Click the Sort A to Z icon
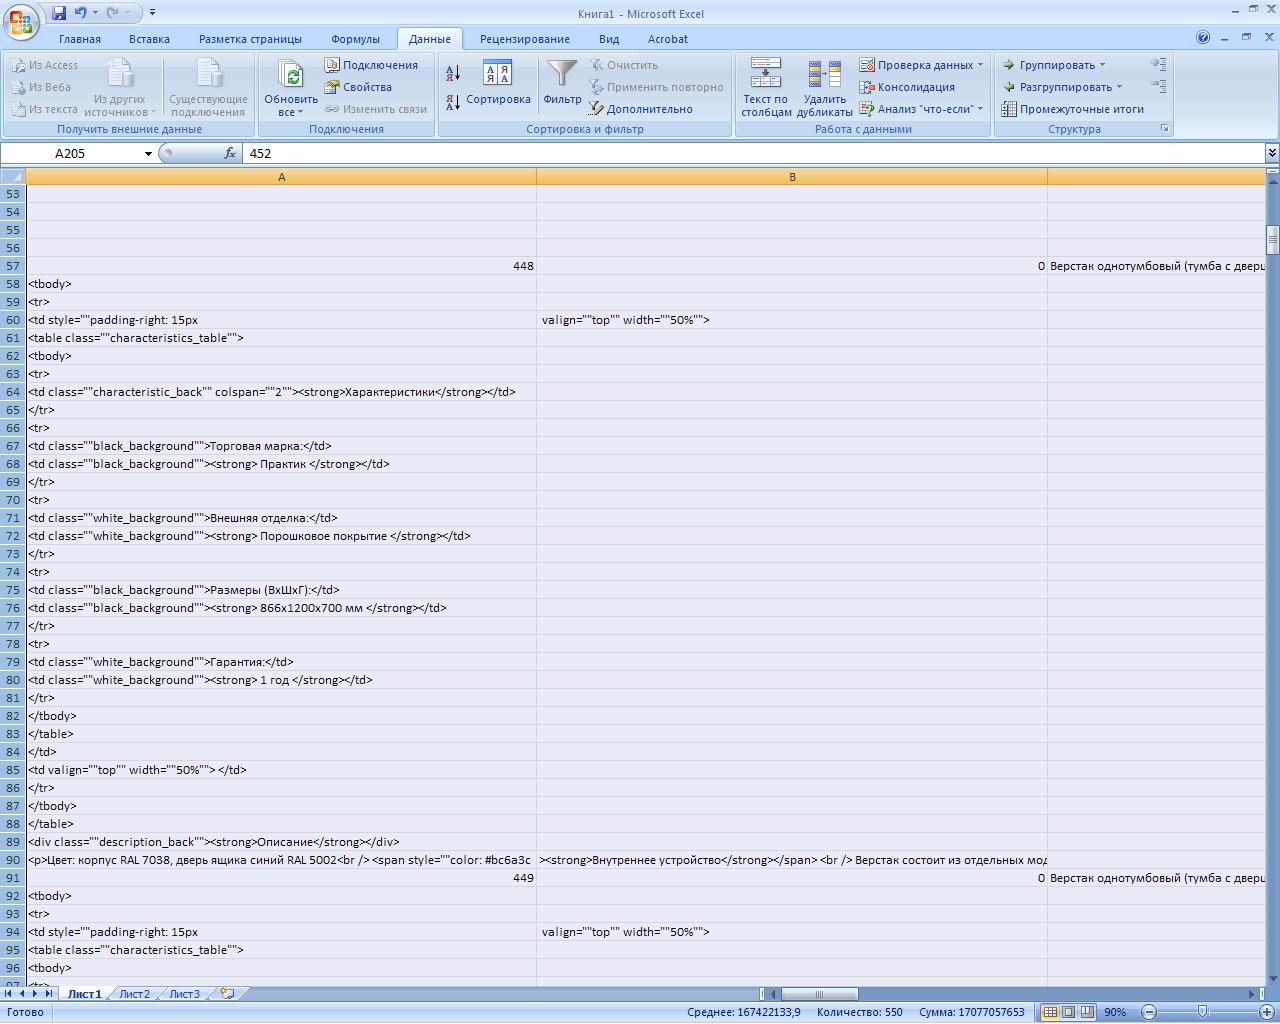1280x1024 pixels. tap(453, 73)
